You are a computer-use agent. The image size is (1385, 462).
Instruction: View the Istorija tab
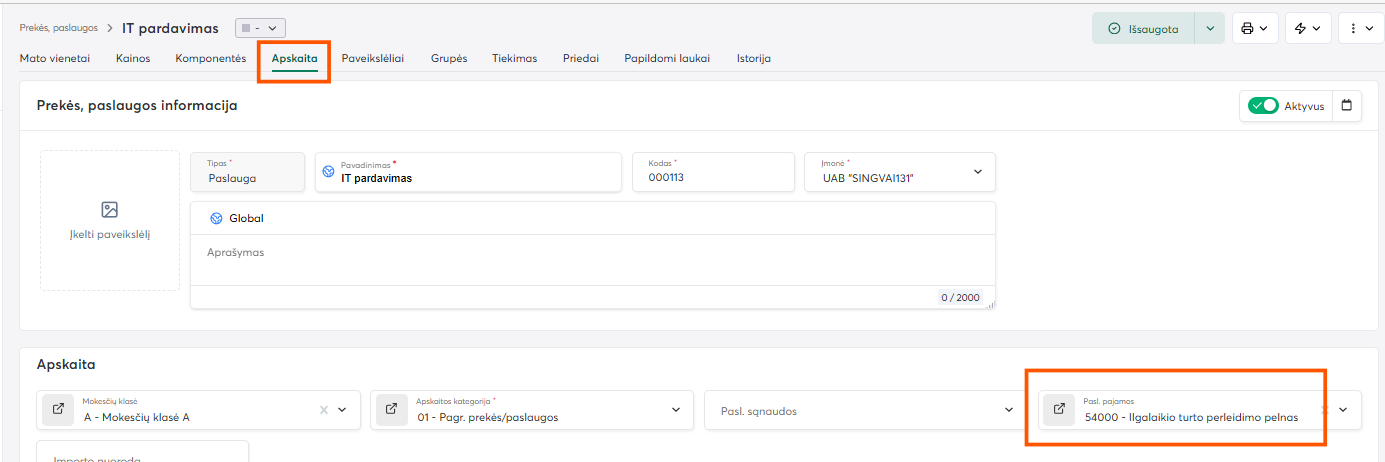pyautogui.click(x=754, y=58)
